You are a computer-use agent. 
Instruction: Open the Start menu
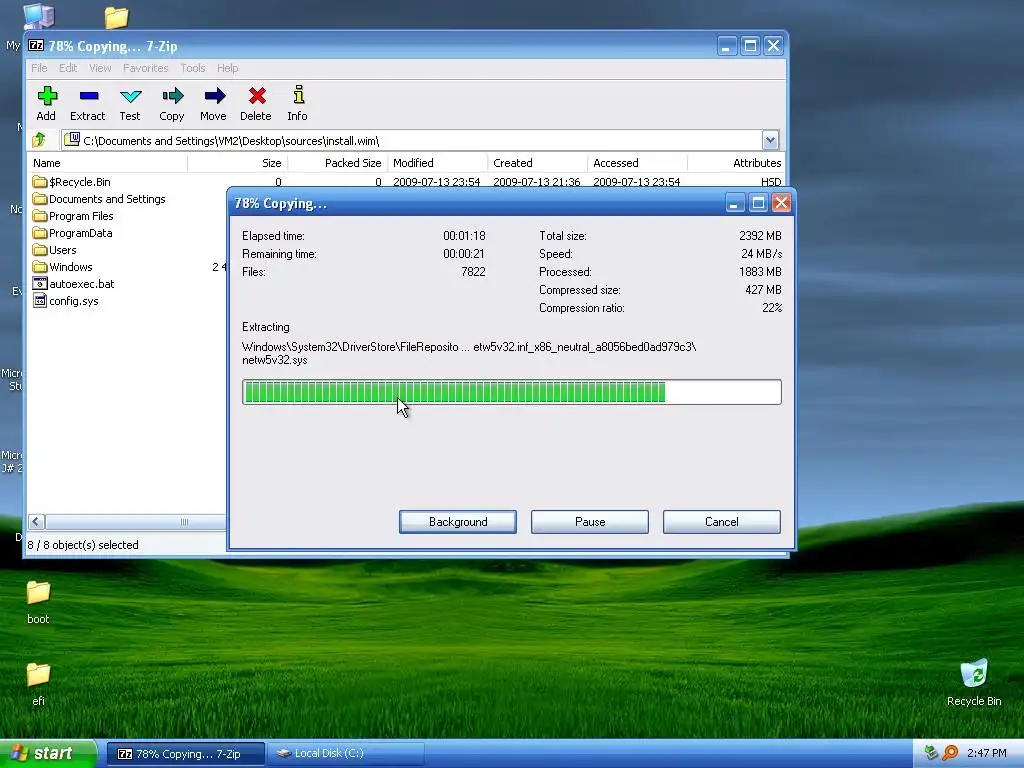click(x=48, y=754)
